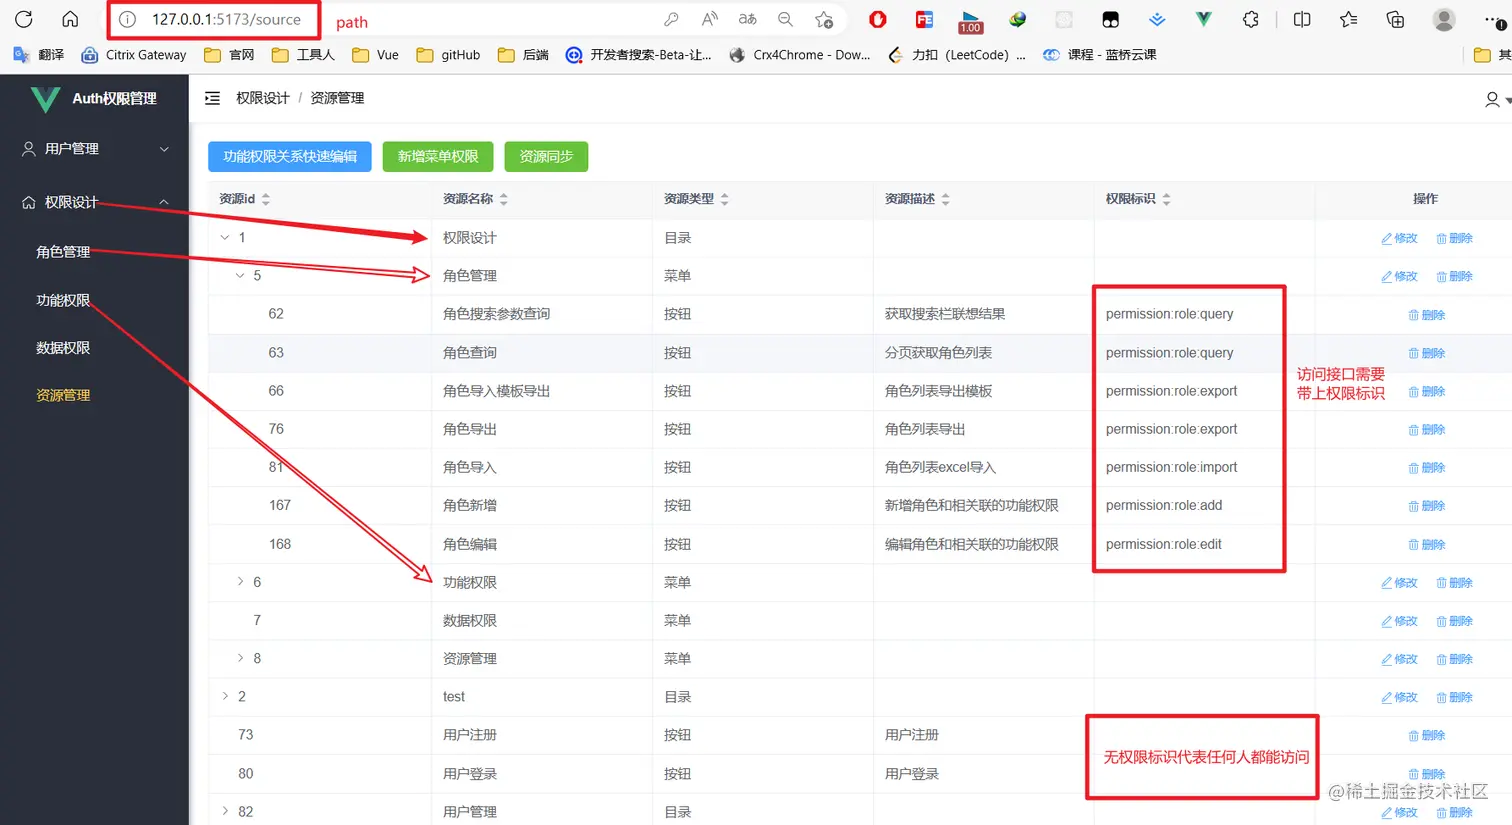Click the zoom out magnifier icon

(785, 19)
